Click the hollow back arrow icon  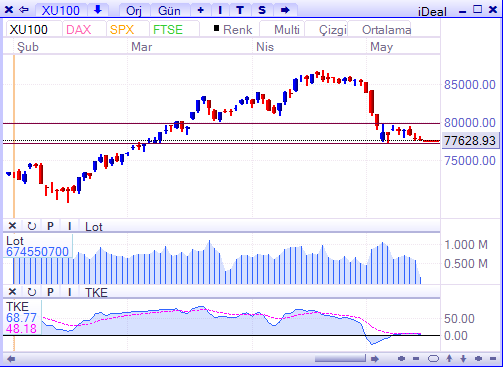click(24, 10)
